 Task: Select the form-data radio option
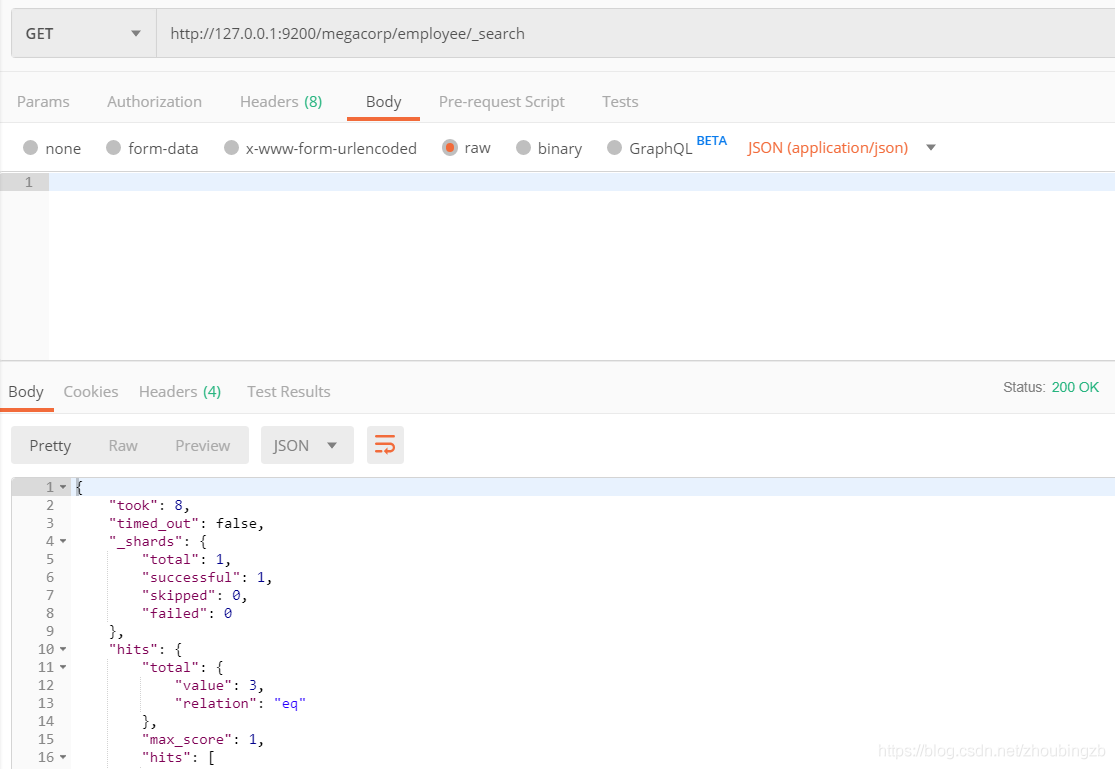click(113, 147)
